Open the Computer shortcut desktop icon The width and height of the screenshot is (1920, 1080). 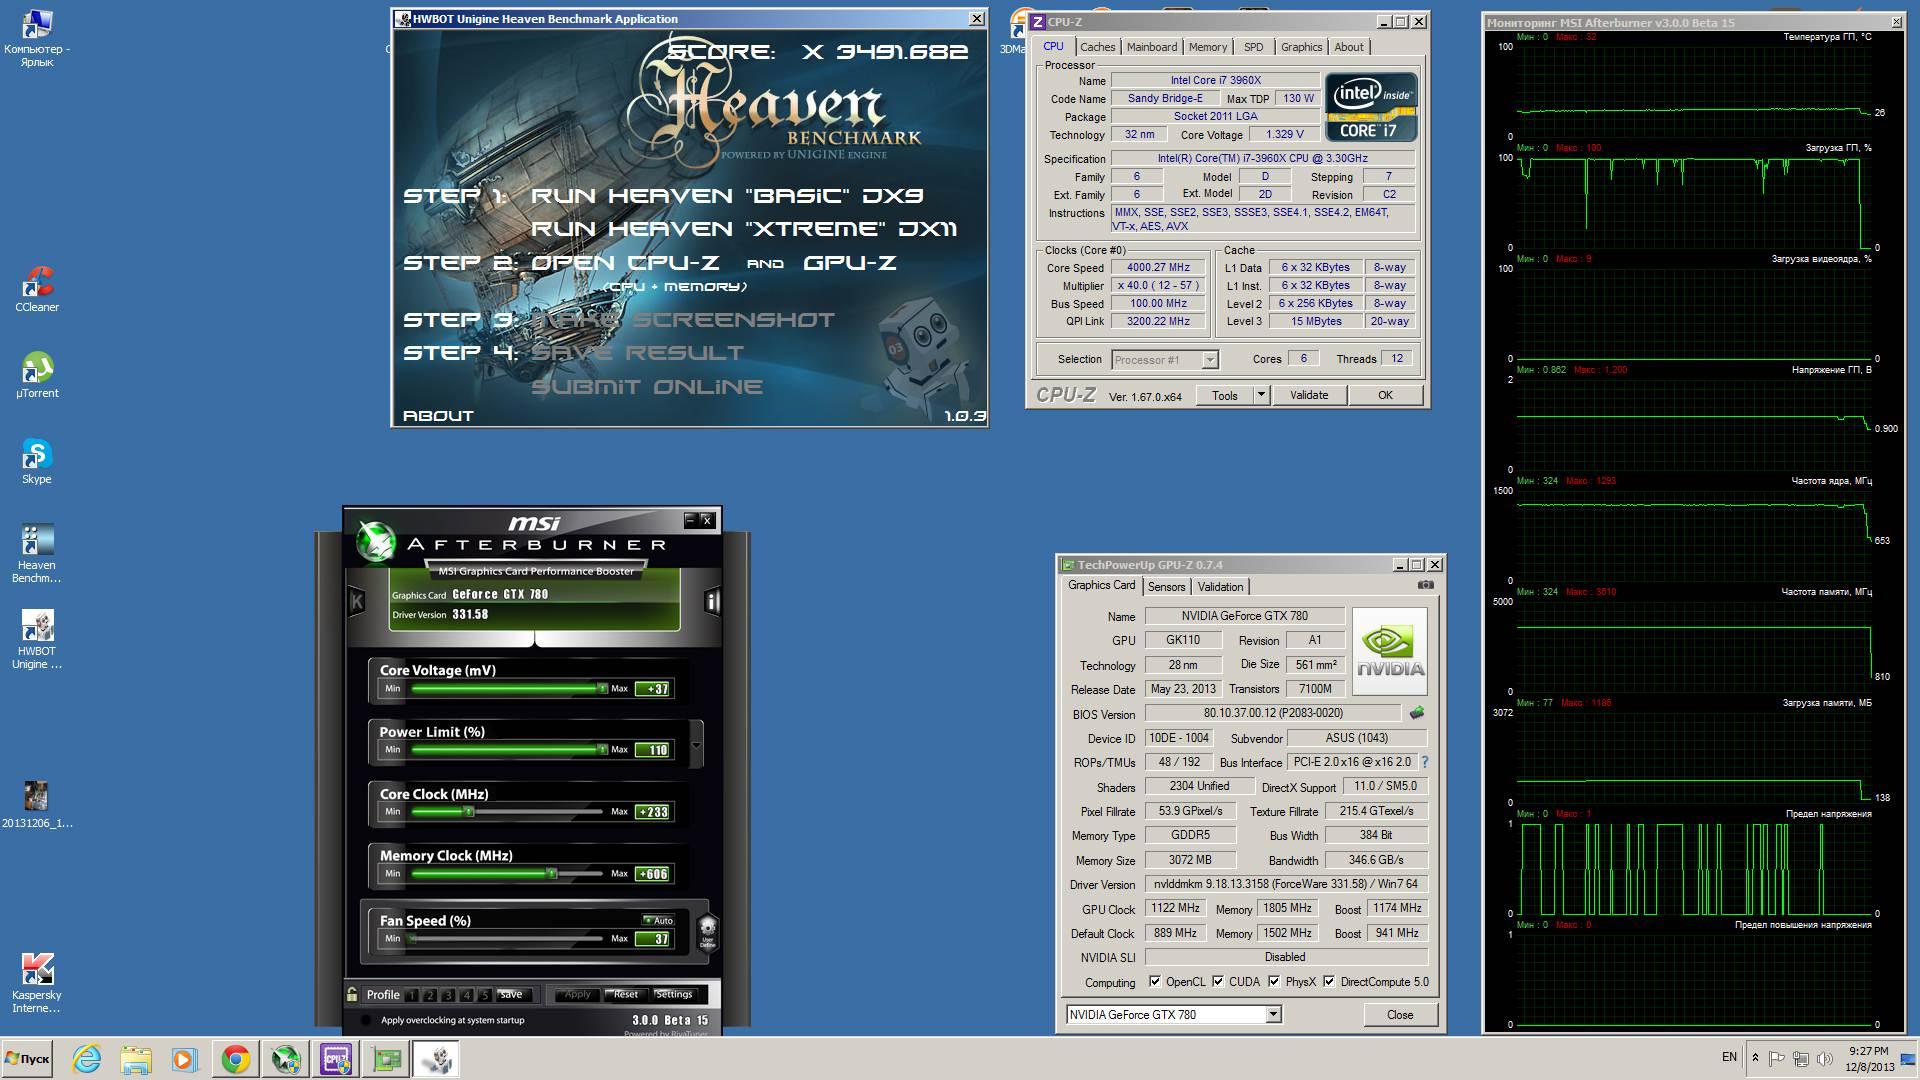tap(37, 38)
